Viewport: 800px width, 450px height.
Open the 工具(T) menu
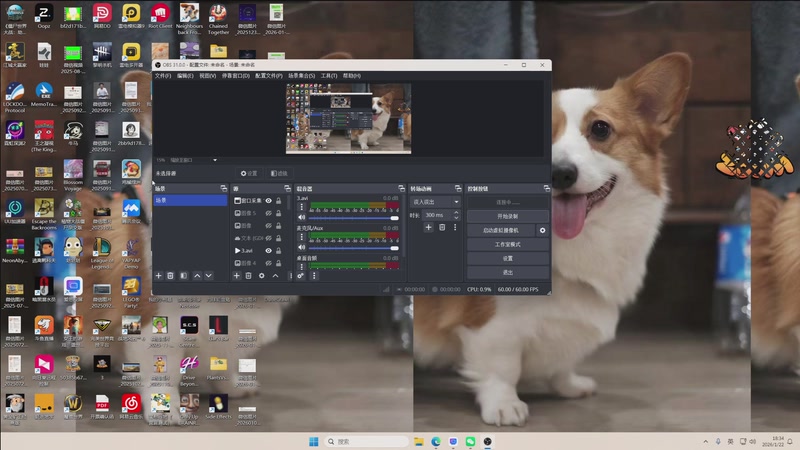[x=328, y=75]
